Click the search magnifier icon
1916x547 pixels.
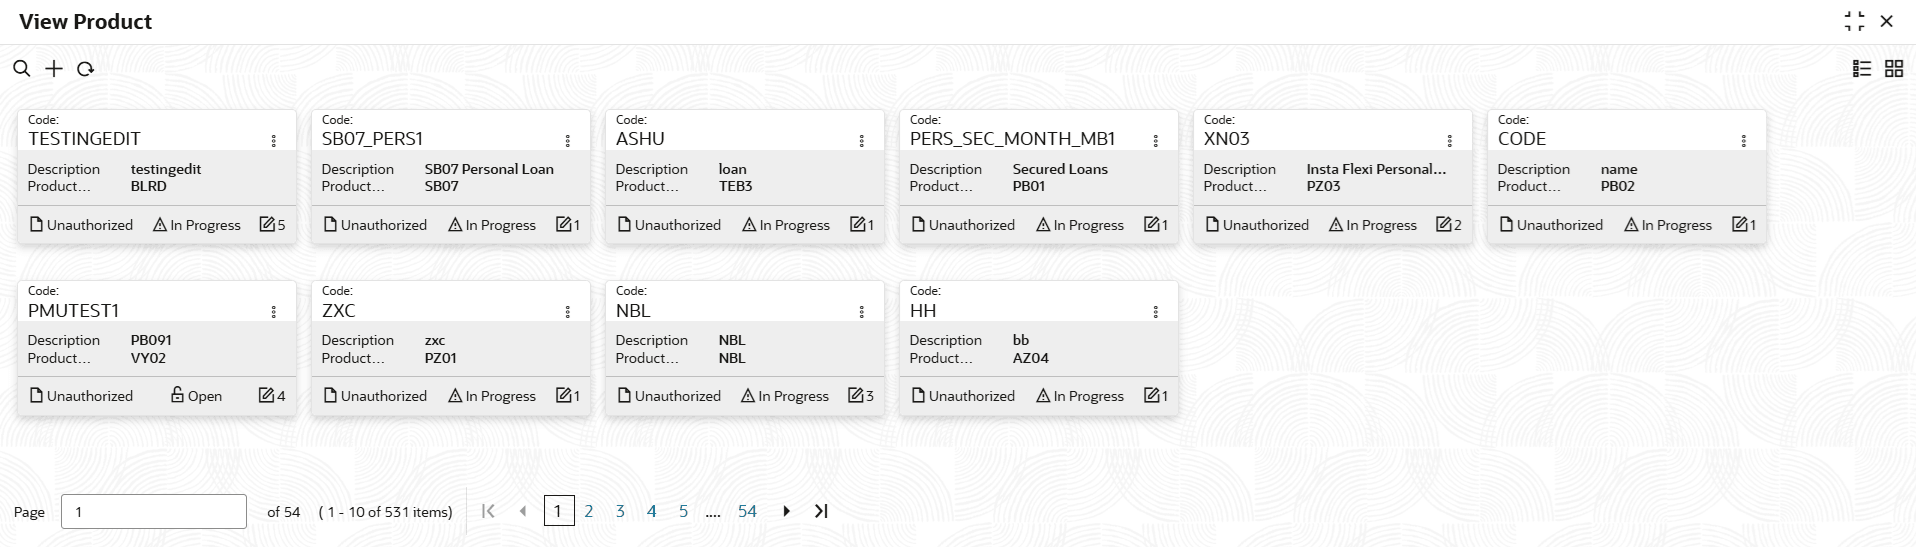pos(21,68)
